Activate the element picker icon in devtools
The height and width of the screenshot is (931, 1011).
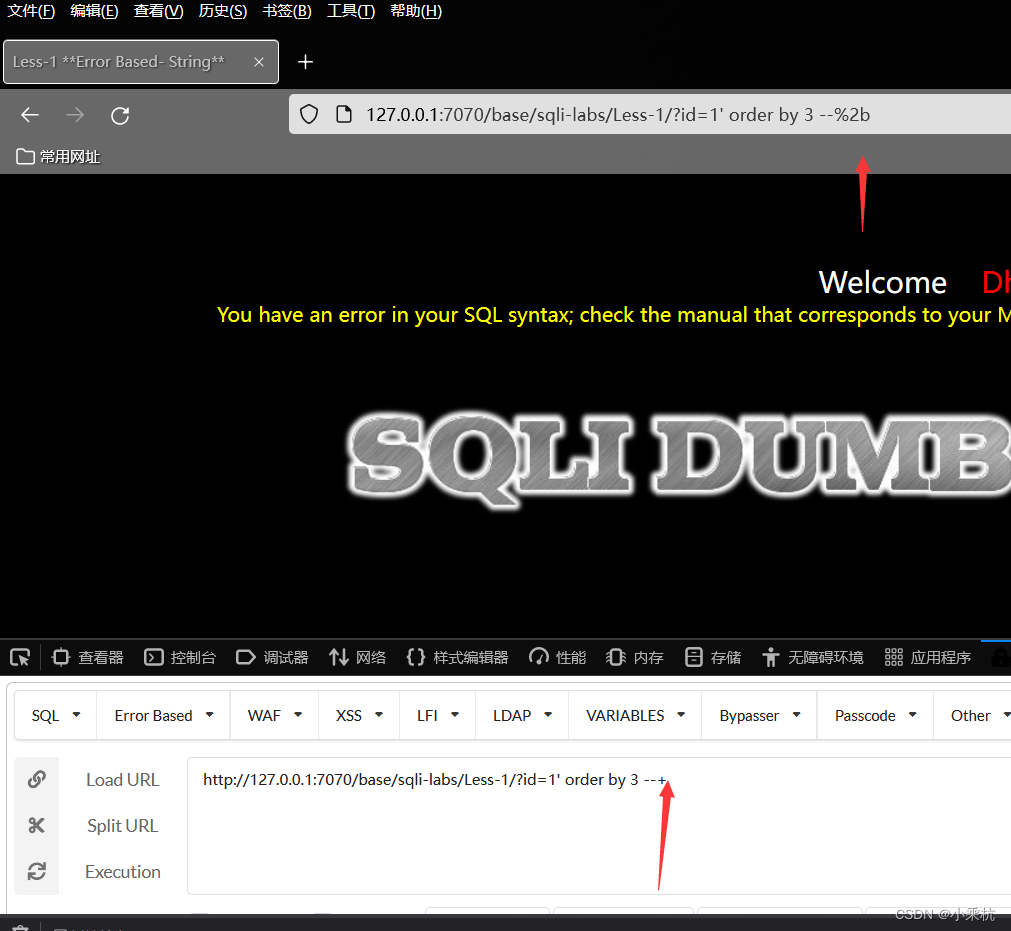tap(20, 658)
